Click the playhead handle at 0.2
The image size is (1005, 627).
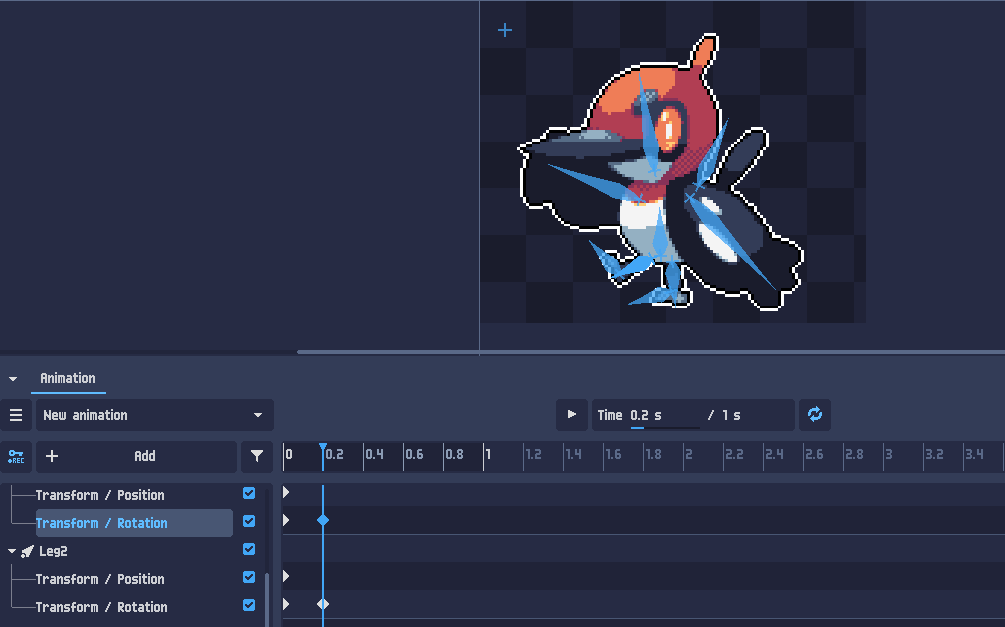(x=323, y=447)
